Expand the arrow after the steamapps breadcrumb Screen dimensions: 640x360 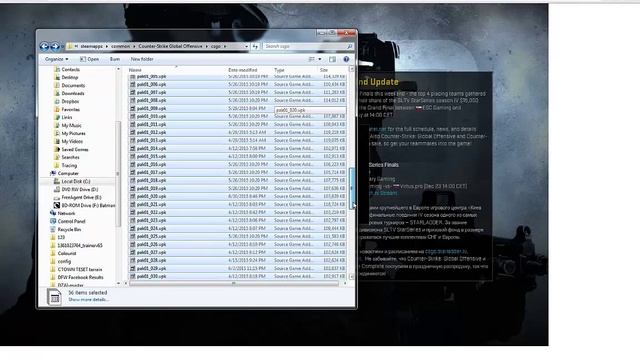point(107,47)
